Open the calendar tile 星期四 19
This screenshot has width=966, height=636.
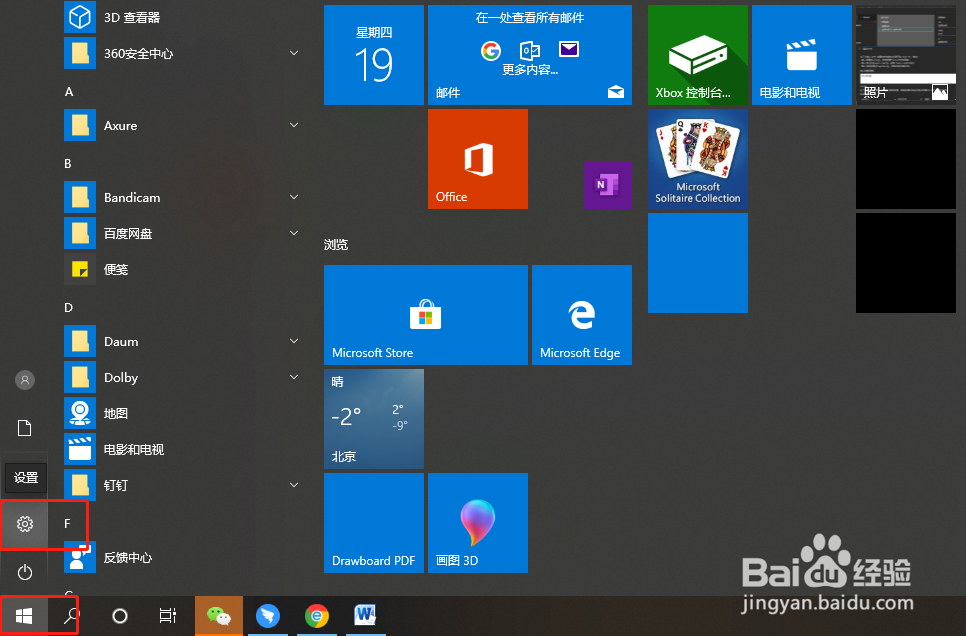click(x=374, y=55)
